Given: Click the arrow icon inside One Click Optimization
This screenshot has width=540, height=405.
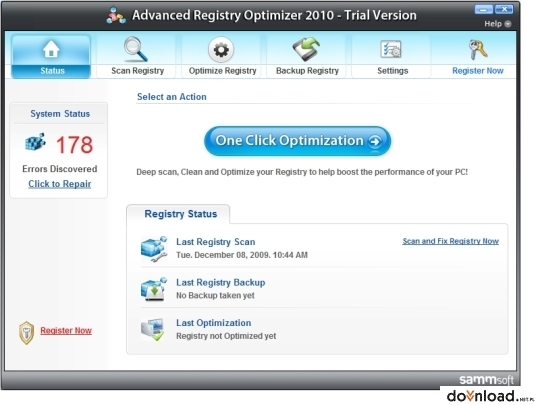Looking at the screenshot, I should [375, 141].
